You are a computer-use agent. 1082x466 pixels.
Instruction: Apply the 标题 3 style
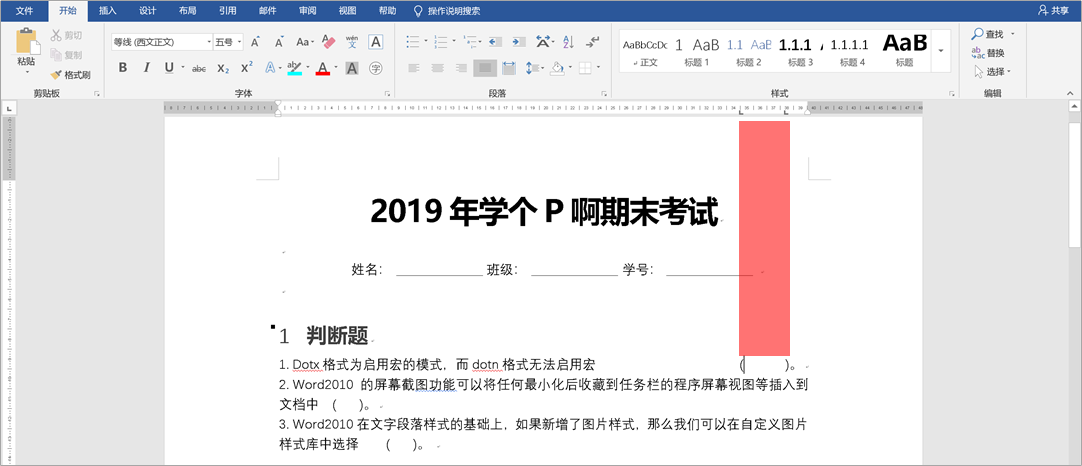800,51
